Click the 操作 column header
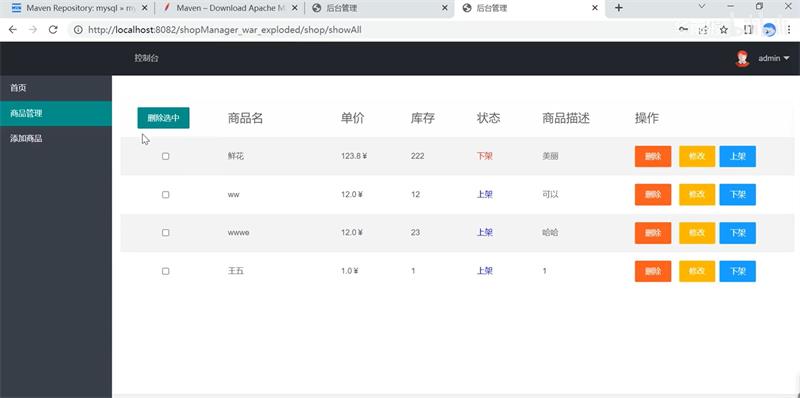 click(646, 118)
